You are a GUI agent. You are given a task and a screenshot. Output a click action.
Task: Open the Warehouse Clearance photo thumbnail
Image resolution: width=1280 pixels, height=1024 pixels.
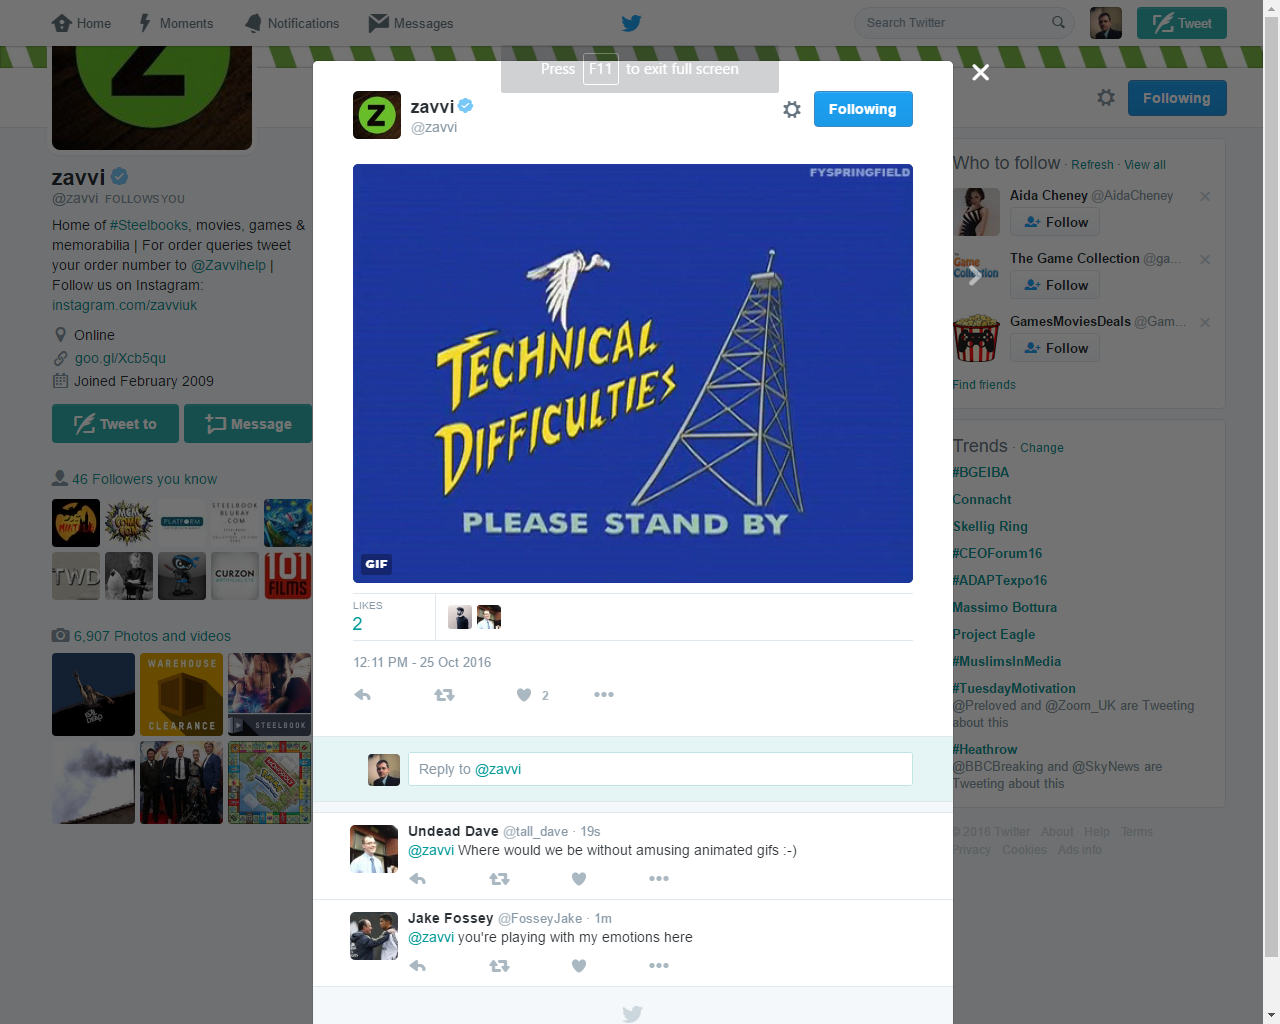click(x=181, y=695)
